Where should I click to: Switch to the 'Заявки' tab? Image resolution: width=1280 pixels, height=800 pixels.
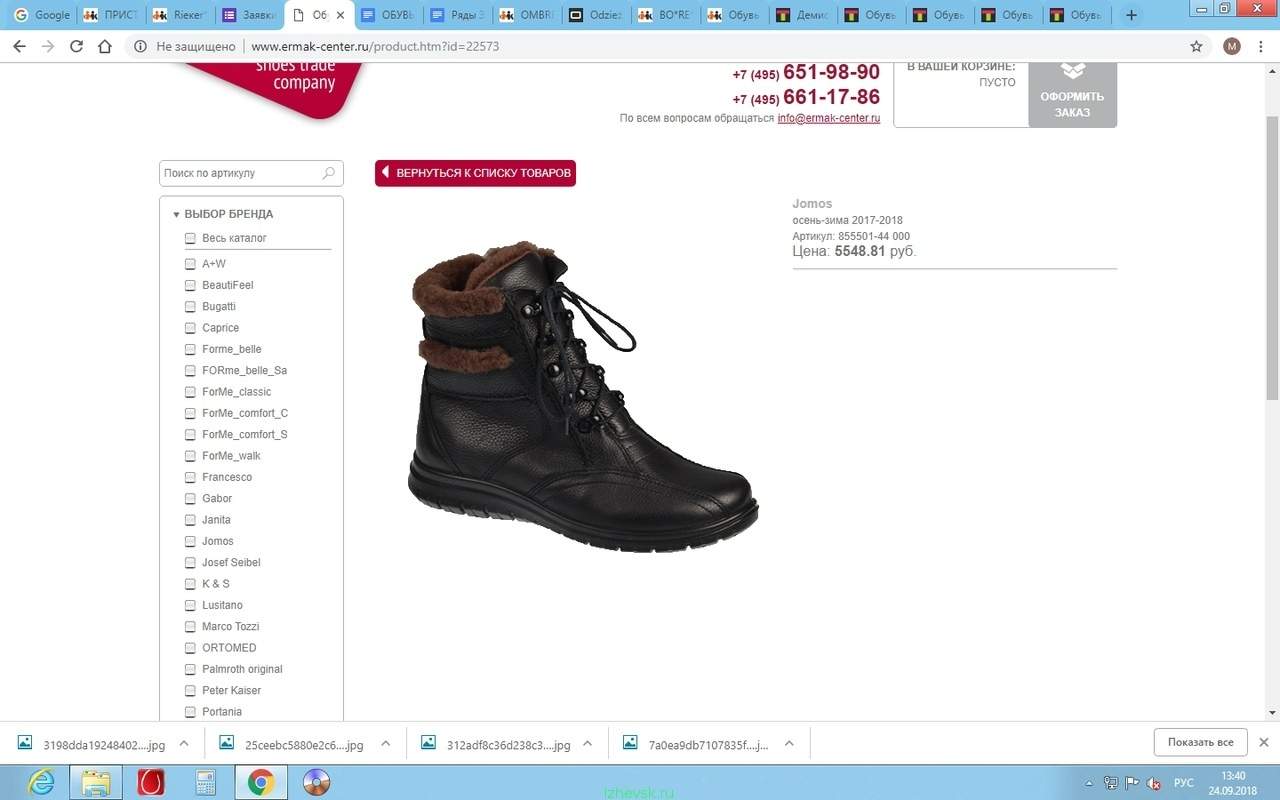click(249, 15)
